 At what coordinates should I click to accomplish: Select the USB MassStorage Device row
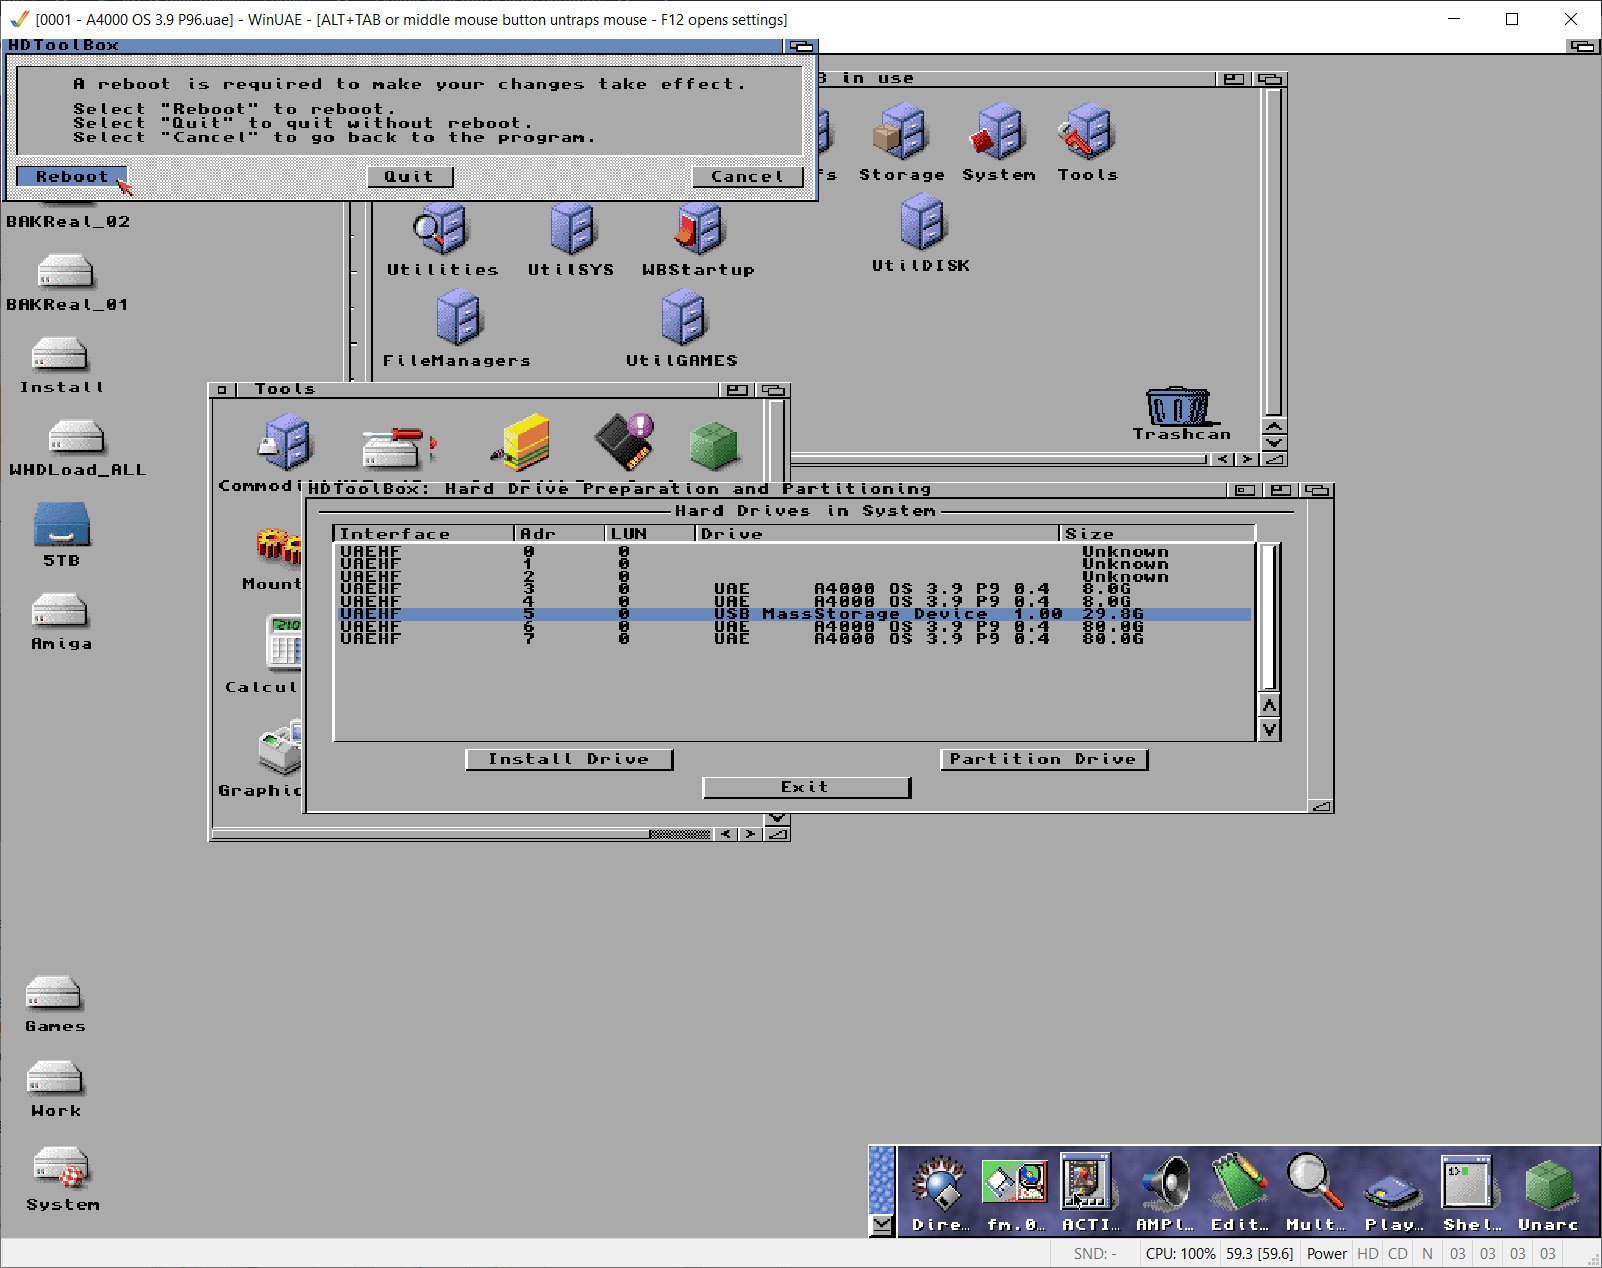pyautogui.click(x=794, y=614)
